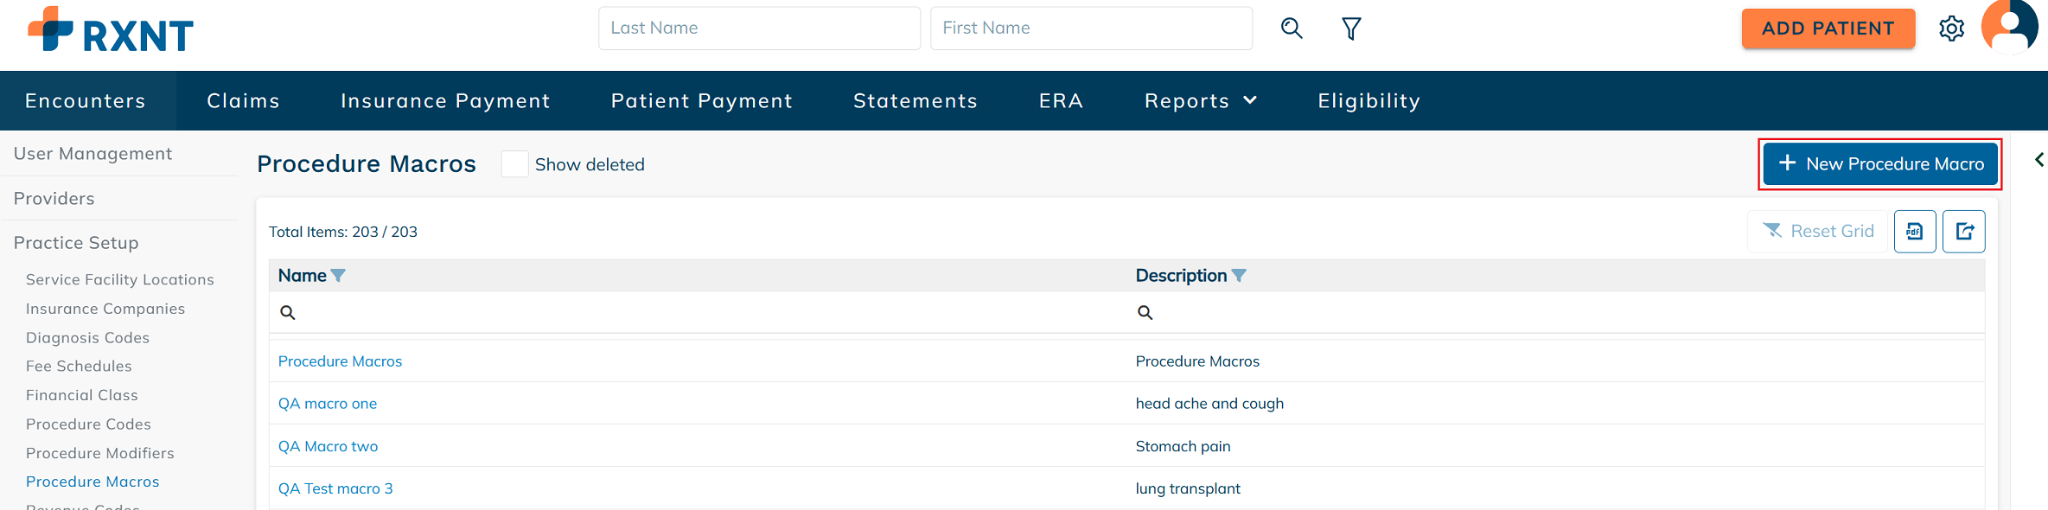This screenshot has width=2048, height=510.
Task: Click the export grid share icon
Action: (1964, 232)
